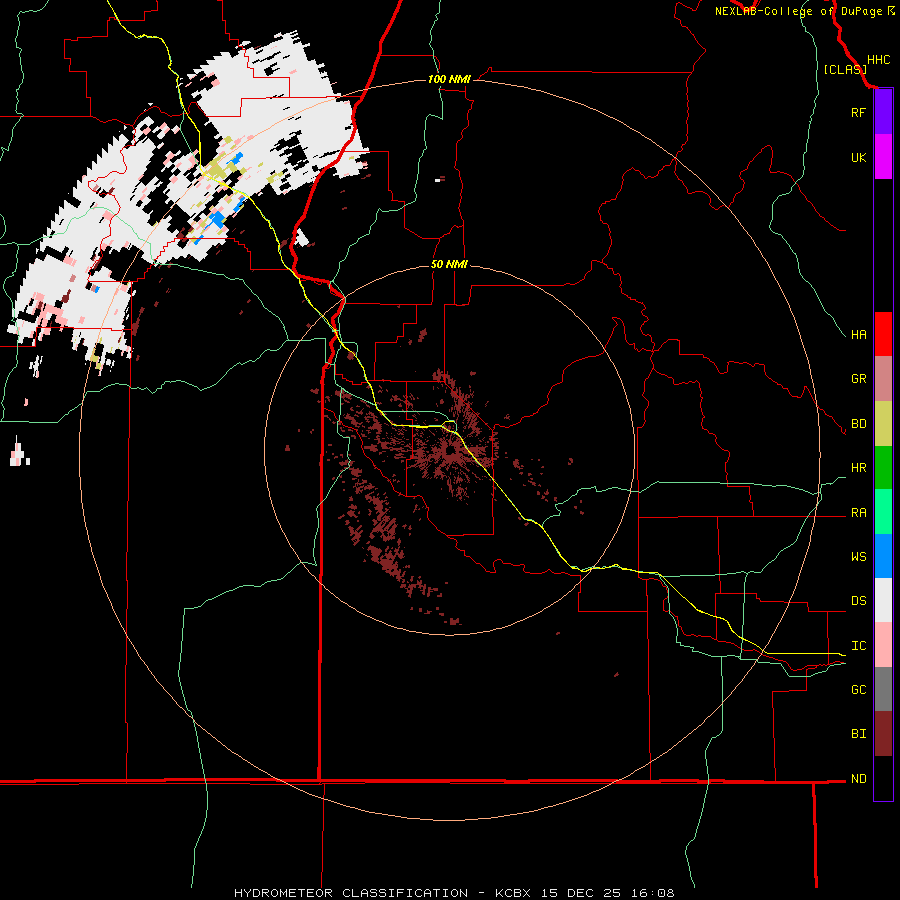This screenshot has width=900, height=900.
Task: Click the RA legend label
Action: [858, 513]
